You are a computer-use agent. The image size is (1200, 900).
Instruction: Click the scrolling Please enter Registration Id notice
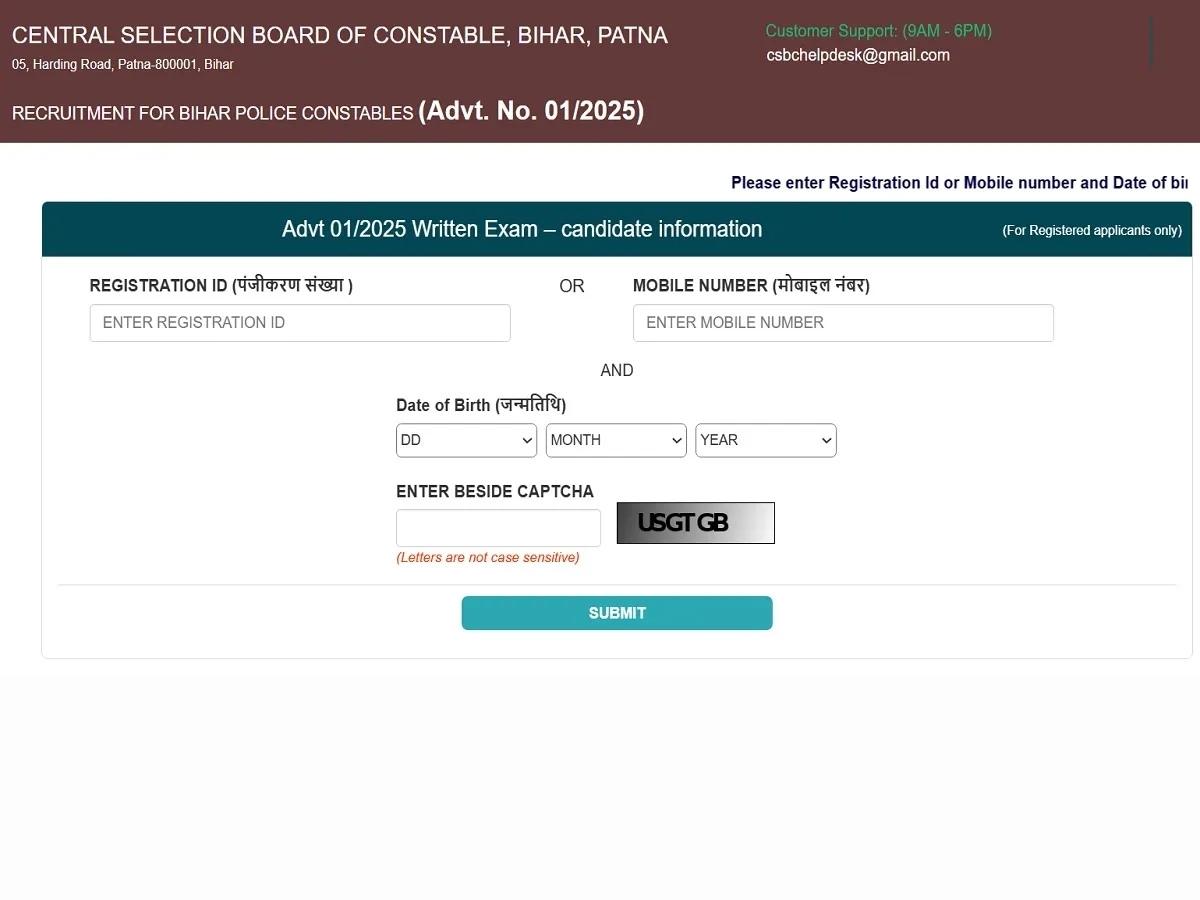958,183
